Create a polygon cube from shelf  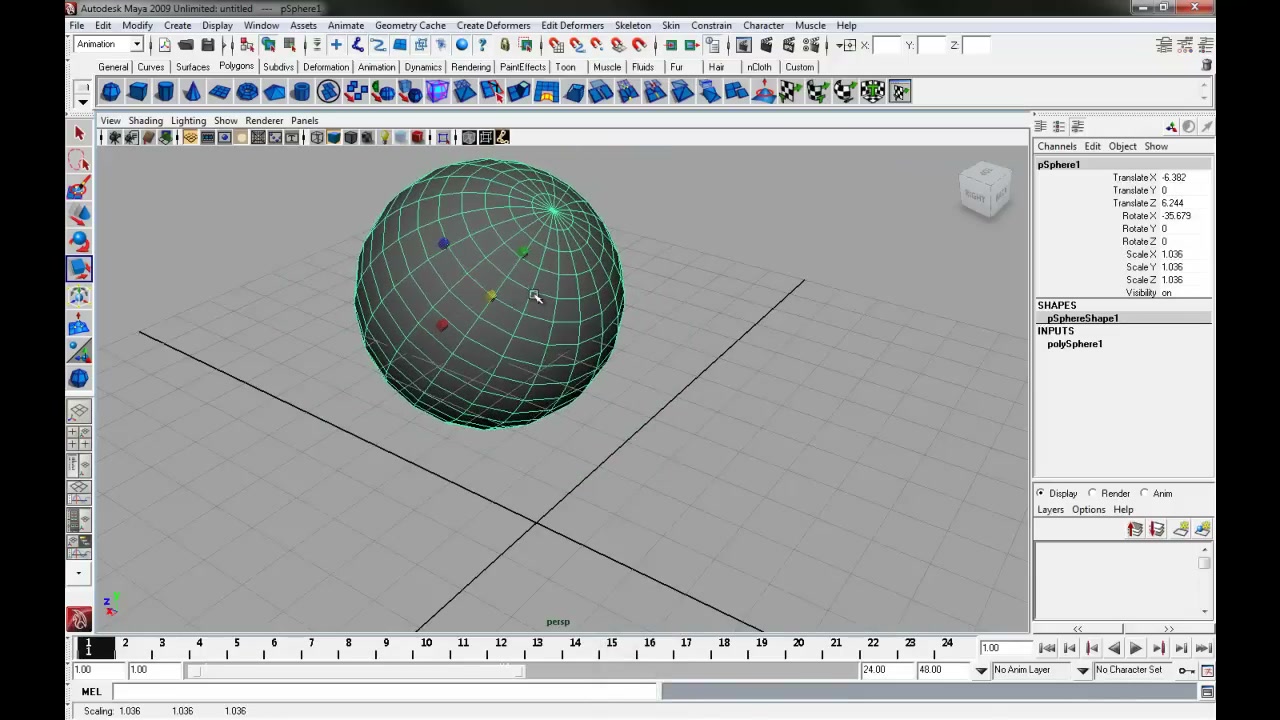138,92
